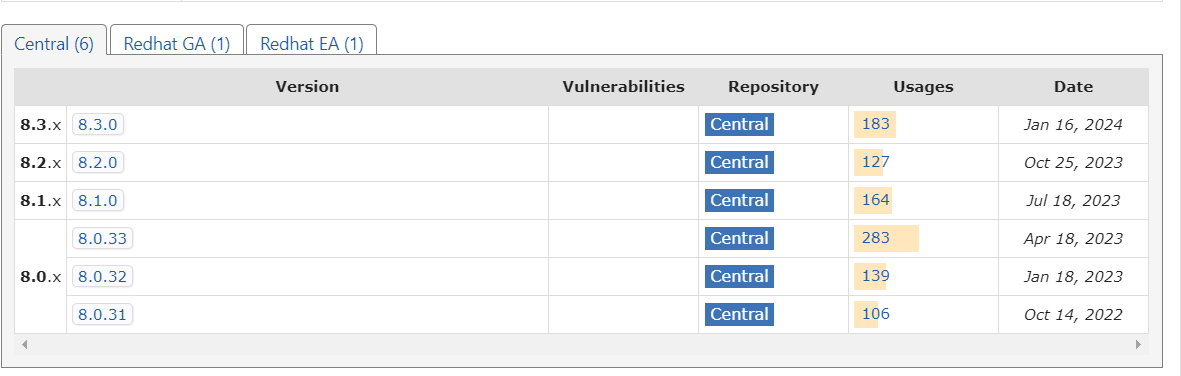Open version 8.0.31 link
Image resolution: width=1181 pixels, height=376 pixels.
(x=102, y=314)
